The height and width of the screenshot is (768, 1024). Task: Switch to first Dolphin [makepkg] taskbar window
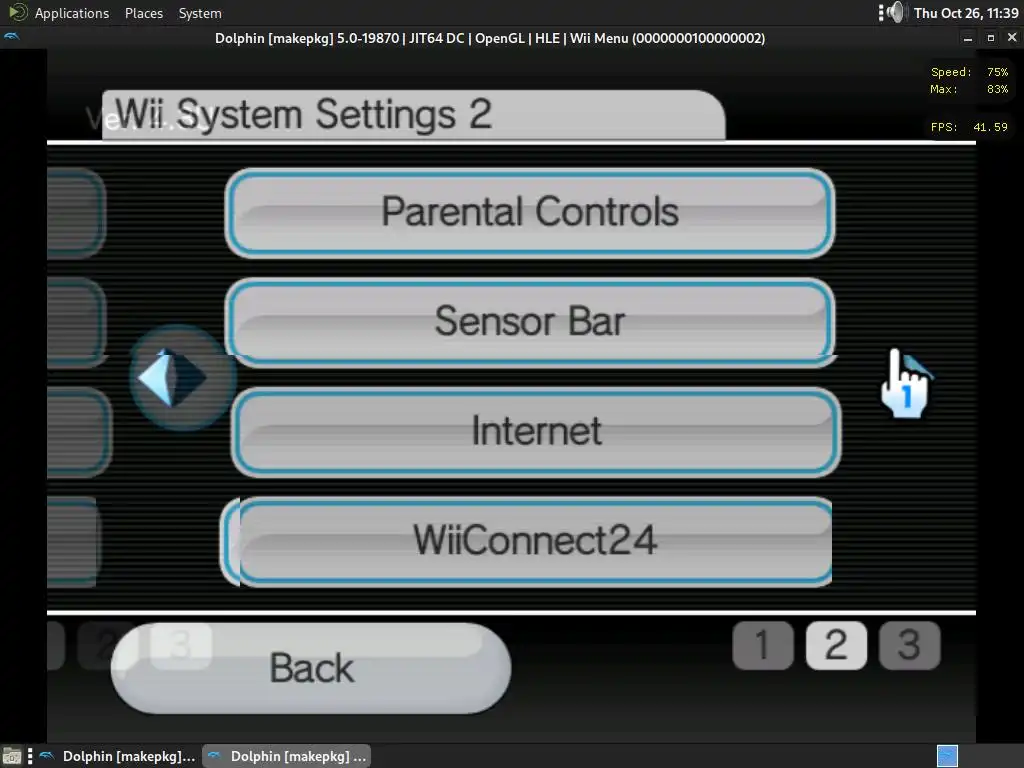tap(118, 756)
